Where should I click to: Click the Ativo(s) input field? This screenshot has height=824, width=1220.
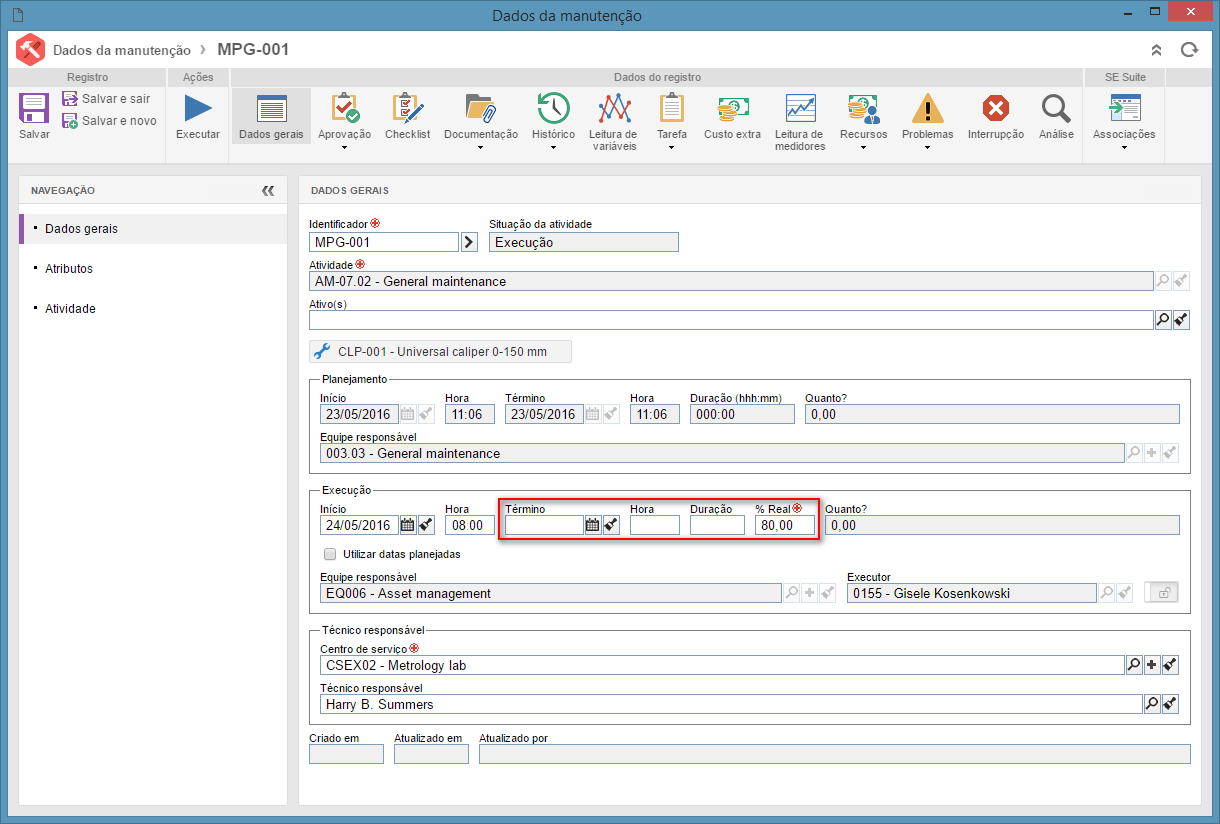(x=731, y=320)
